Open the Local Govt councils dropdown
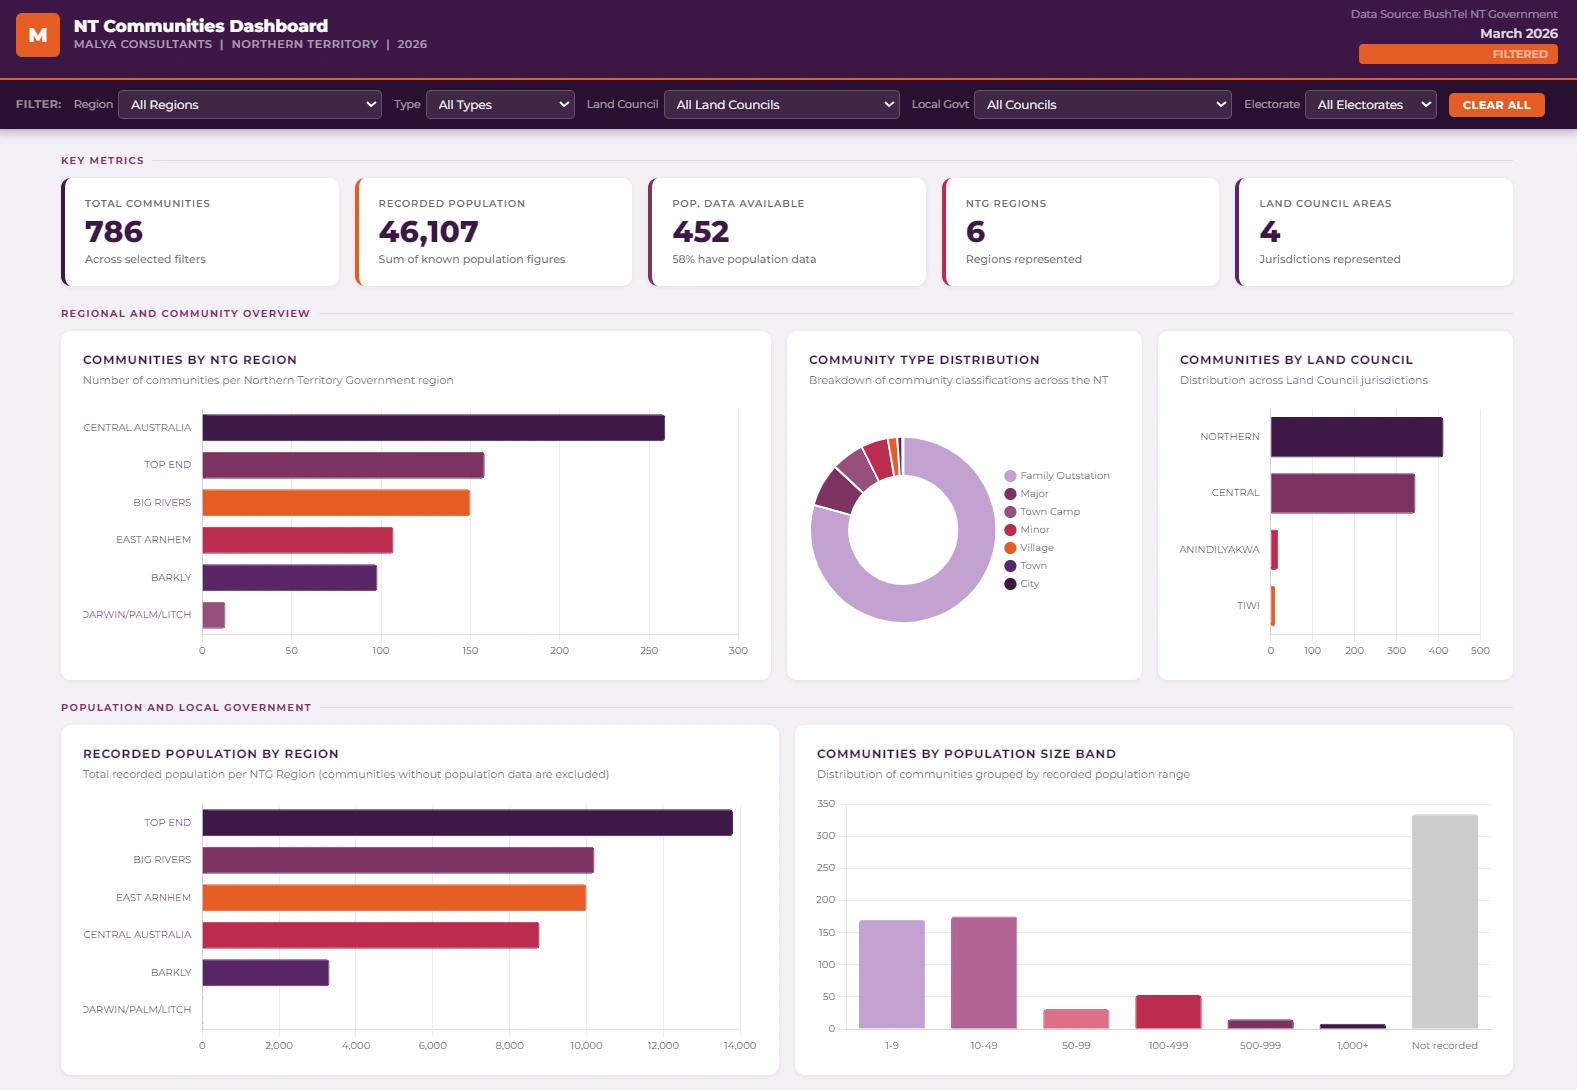The height and width of the screenshot is (1090, 1577). [1103, 104]
